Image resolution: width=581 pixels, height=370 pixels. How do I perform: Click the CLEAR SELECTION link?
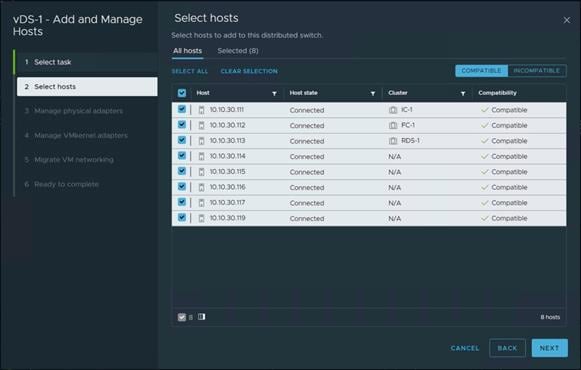[249, 71]
